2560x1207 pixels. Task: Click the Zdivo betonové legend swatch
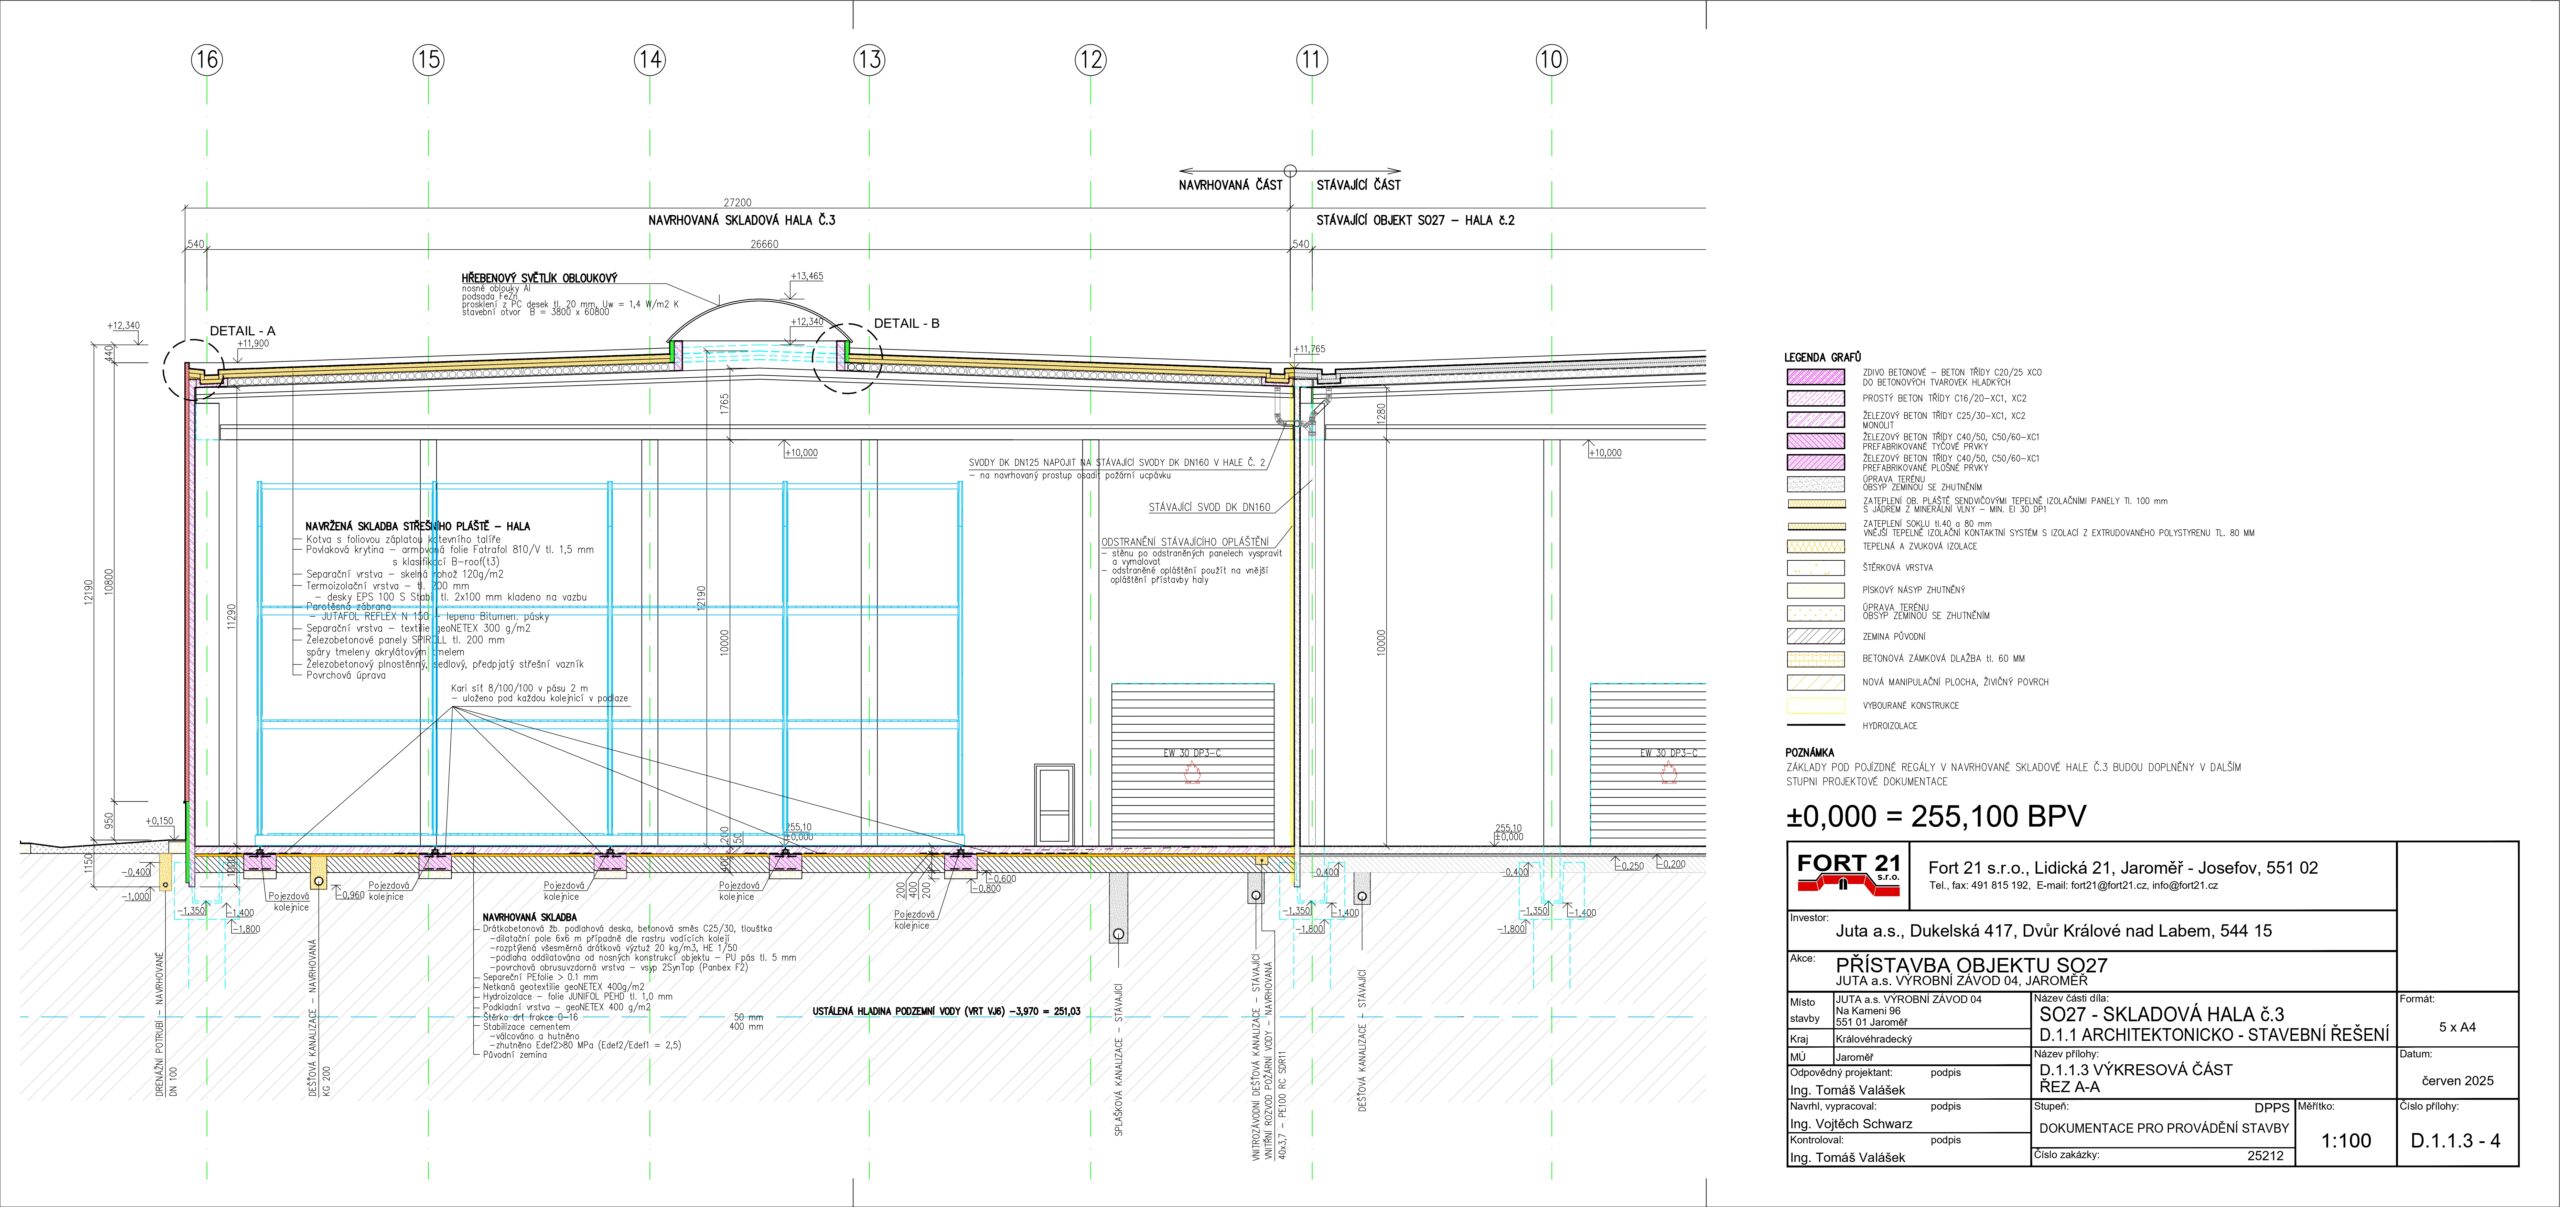point(1815,377)
